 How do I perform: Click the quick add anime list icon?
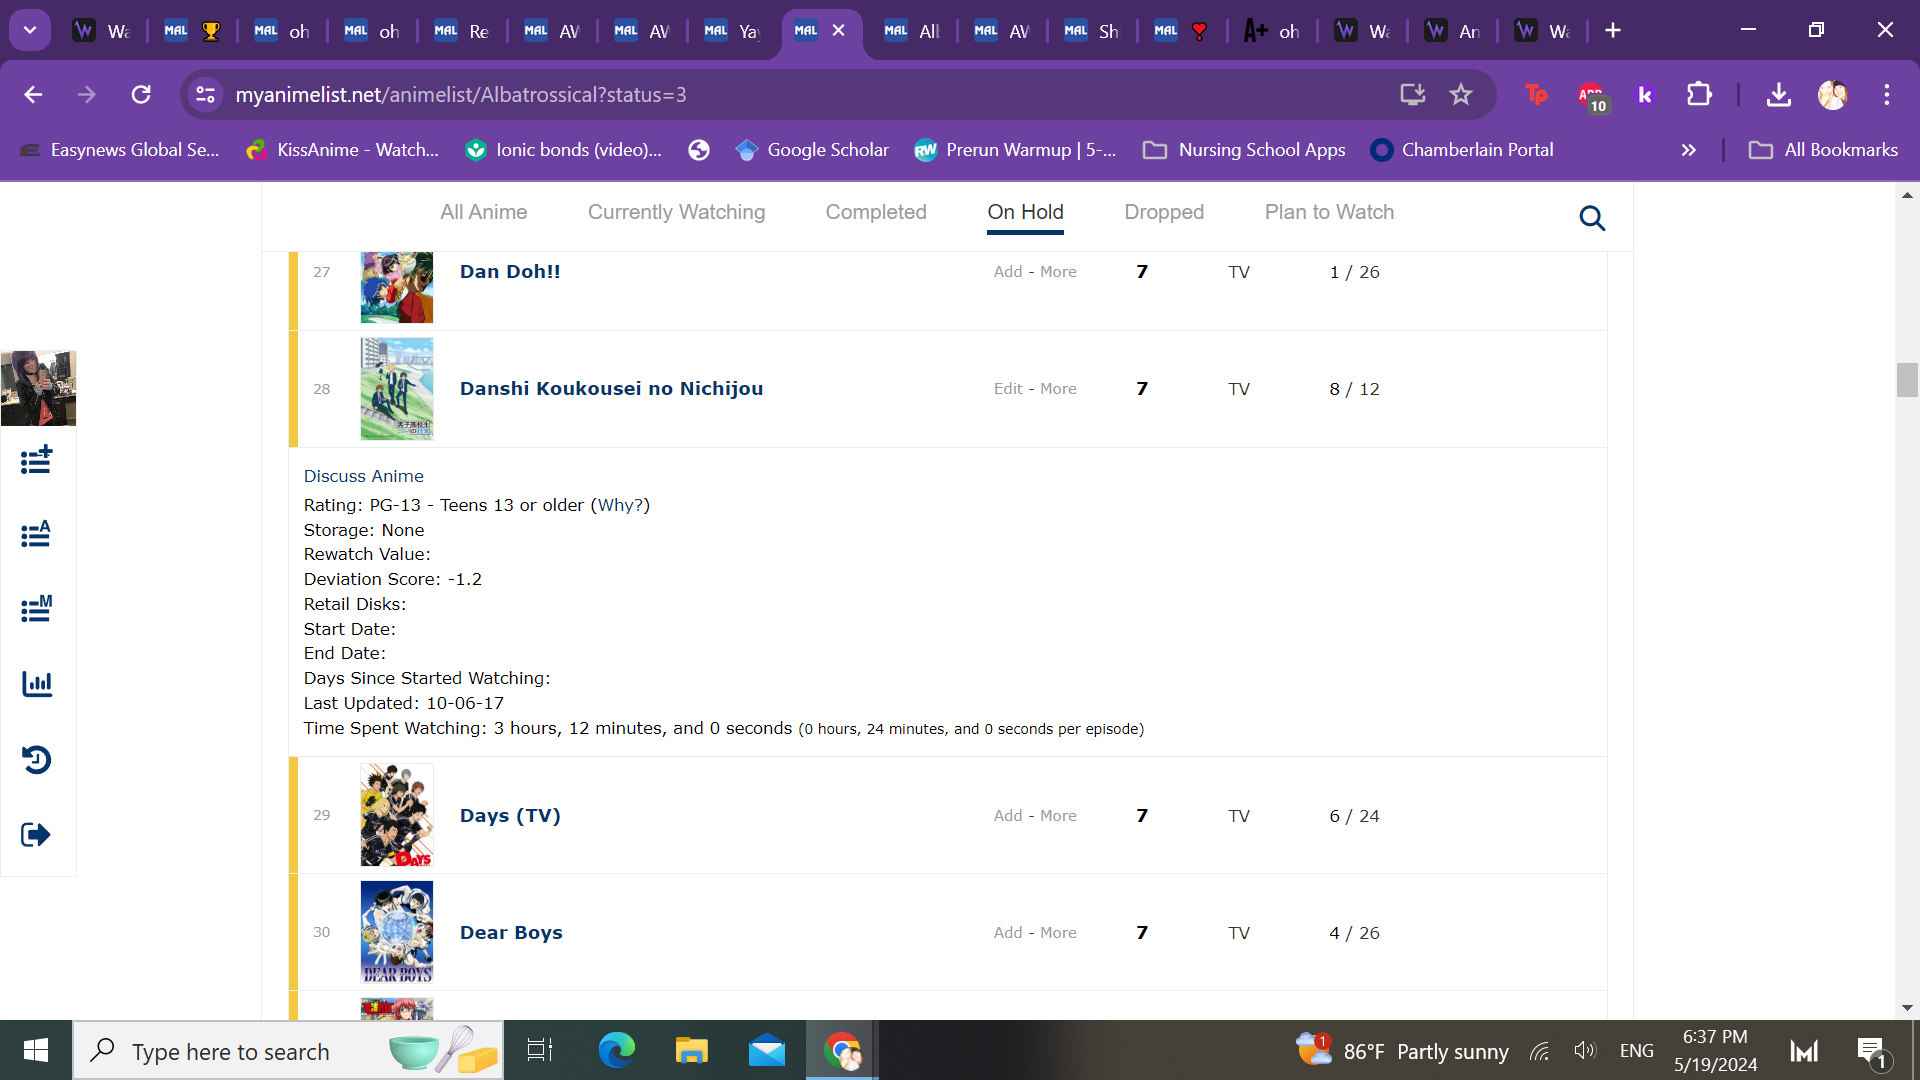click(36, 460)
